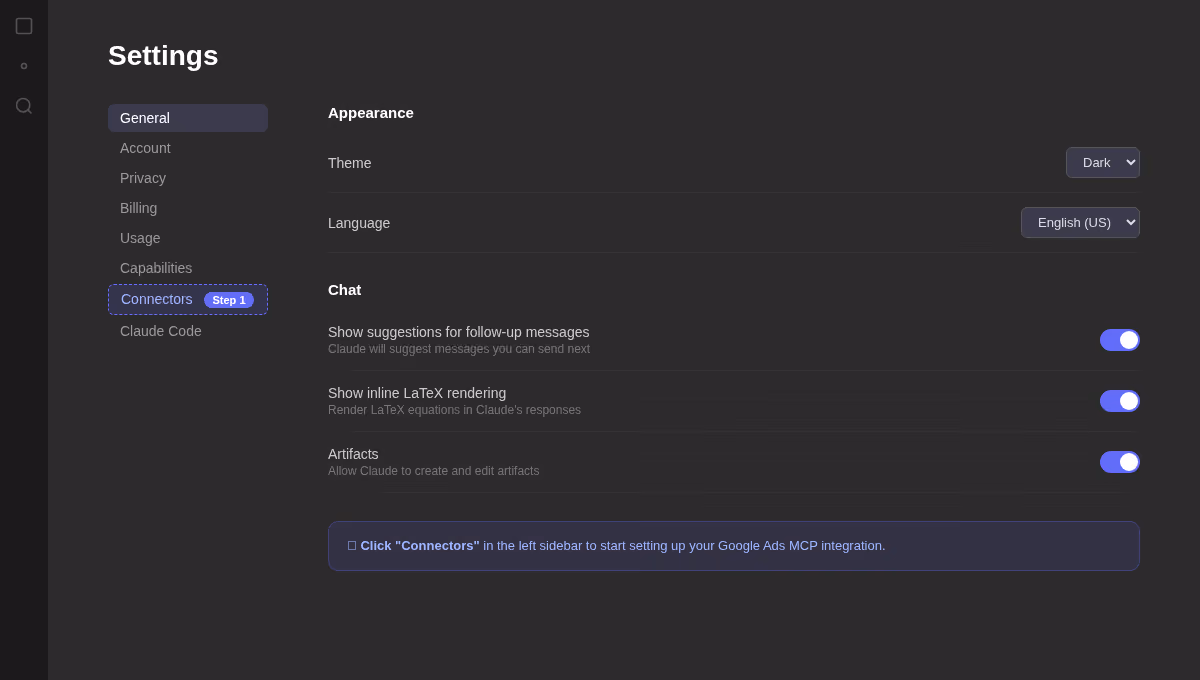Turn off the Artifacts toggle
Screen dimensions: 1200x680
pos(1120,462)
